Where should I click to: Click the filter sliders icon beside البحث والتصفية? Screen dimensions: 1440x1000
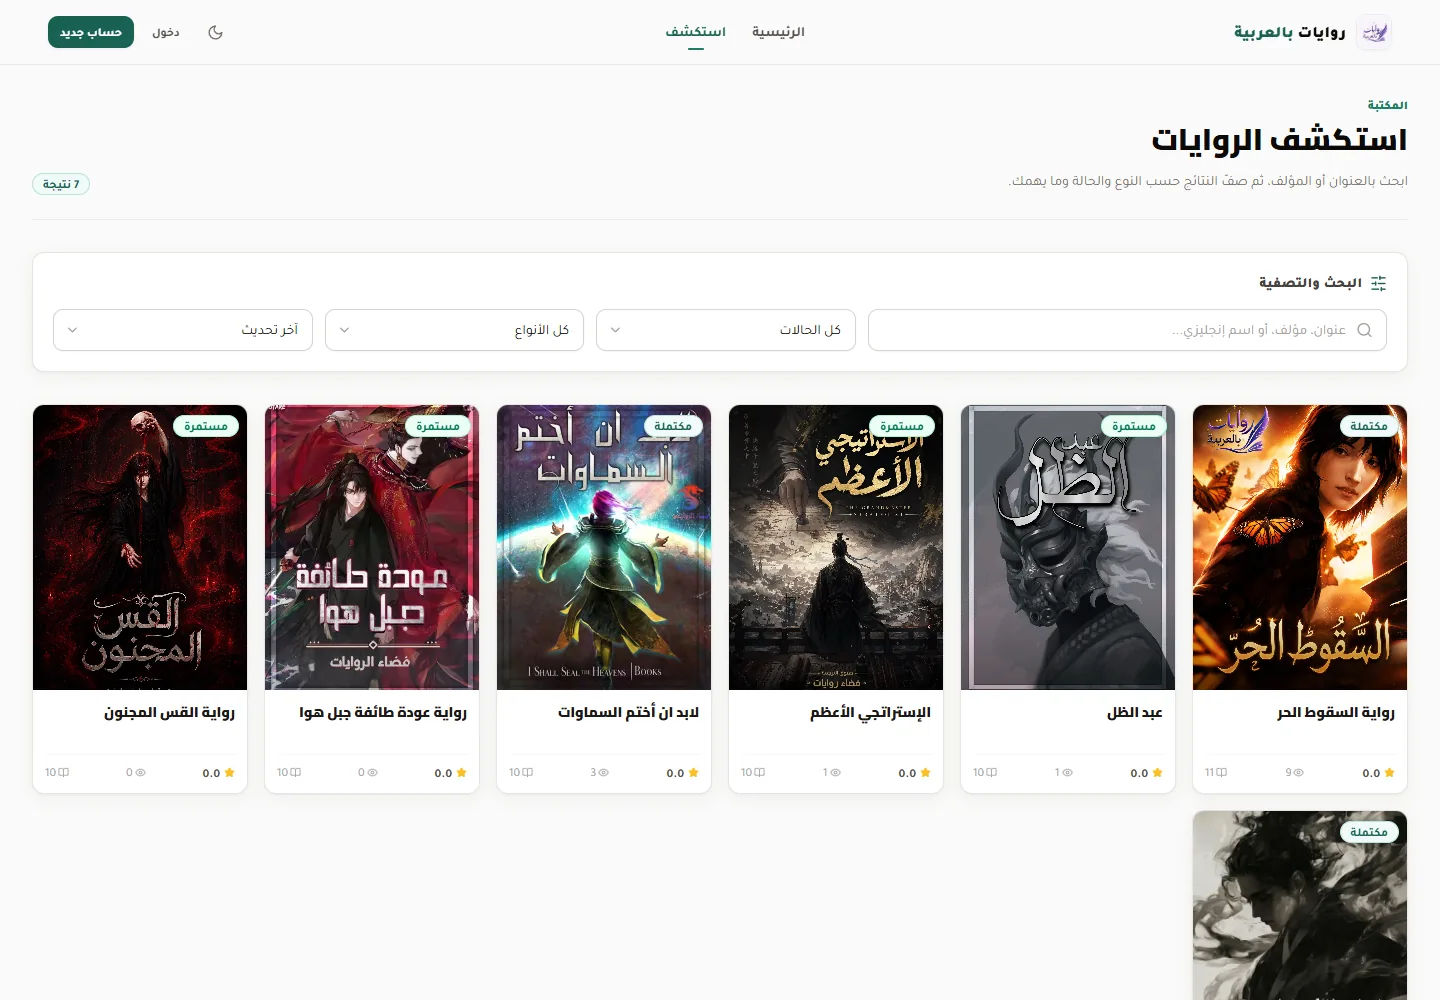pyautogui.click(x=1379, y=283)
